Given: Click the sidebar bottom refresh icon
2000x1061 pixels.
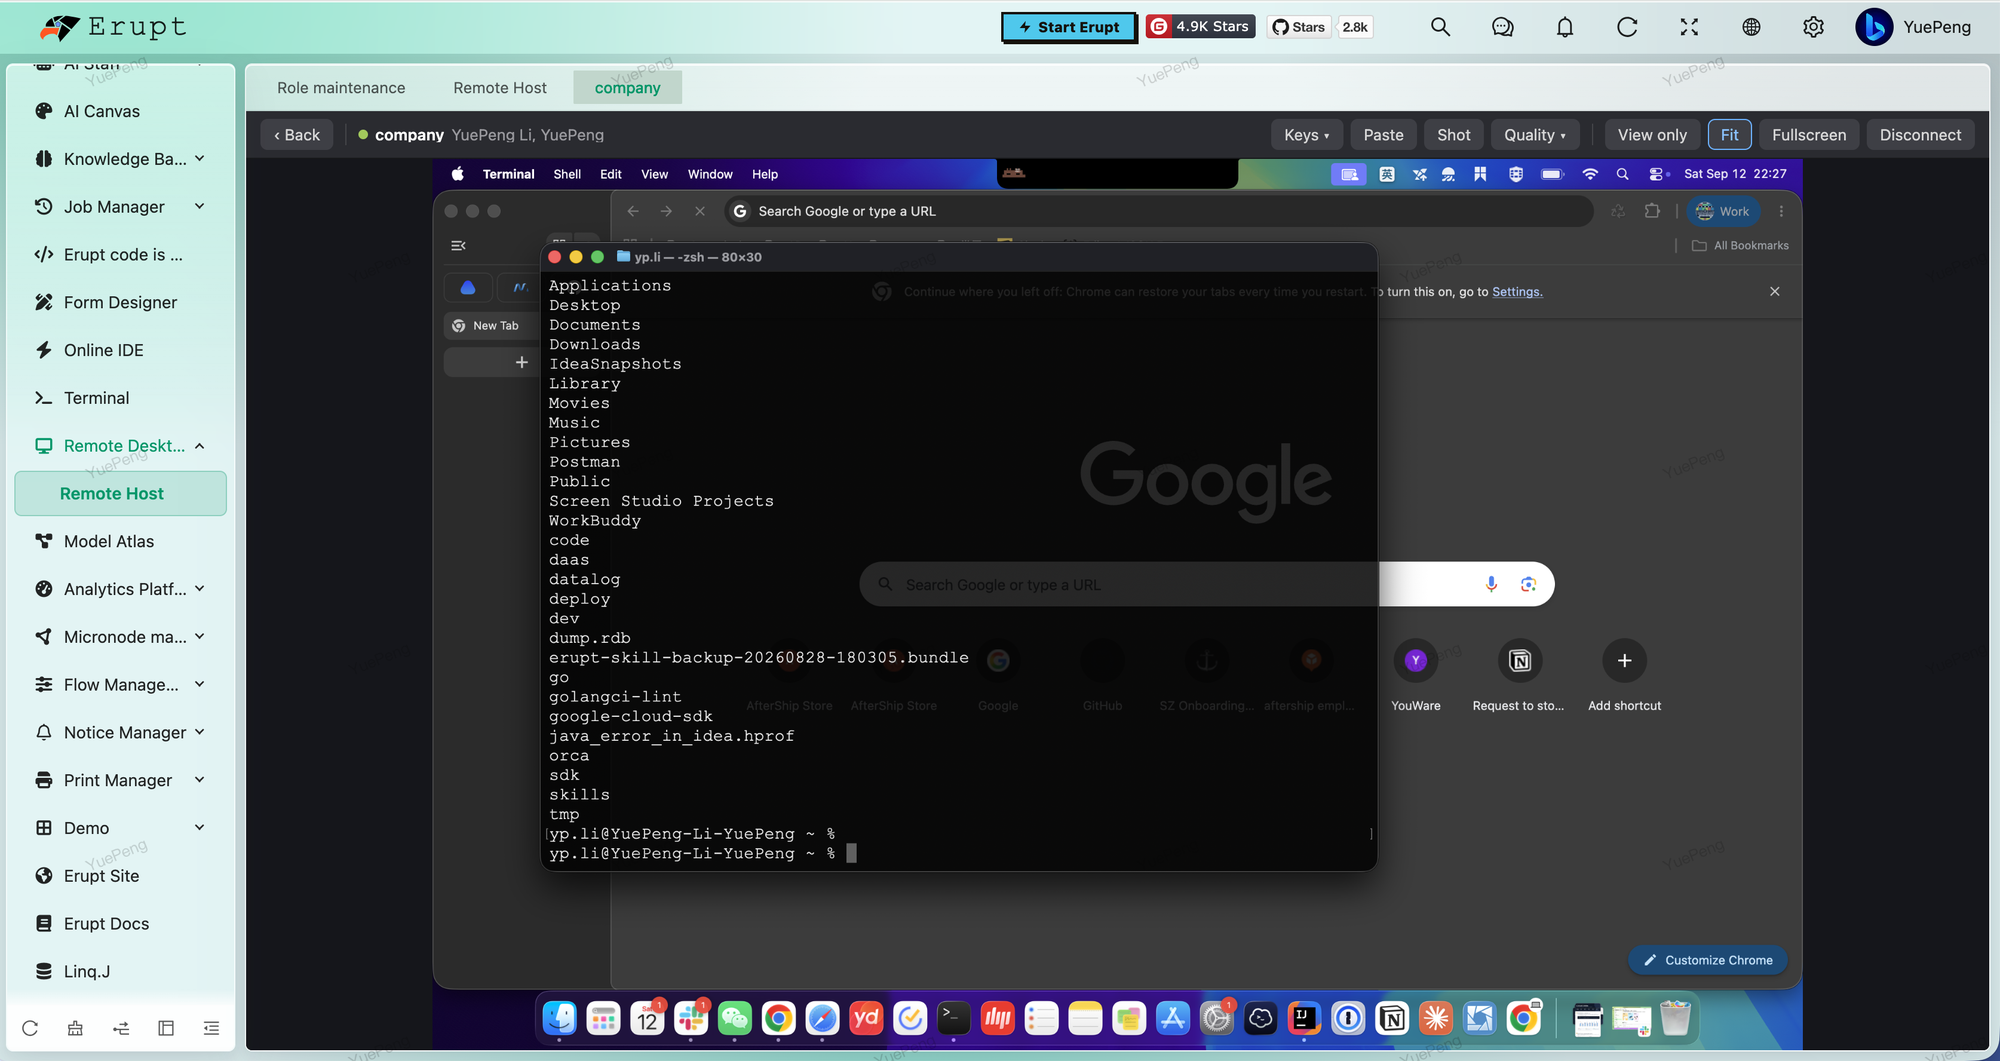Looking at the screenshot, I should click(x=30, y=1028).
